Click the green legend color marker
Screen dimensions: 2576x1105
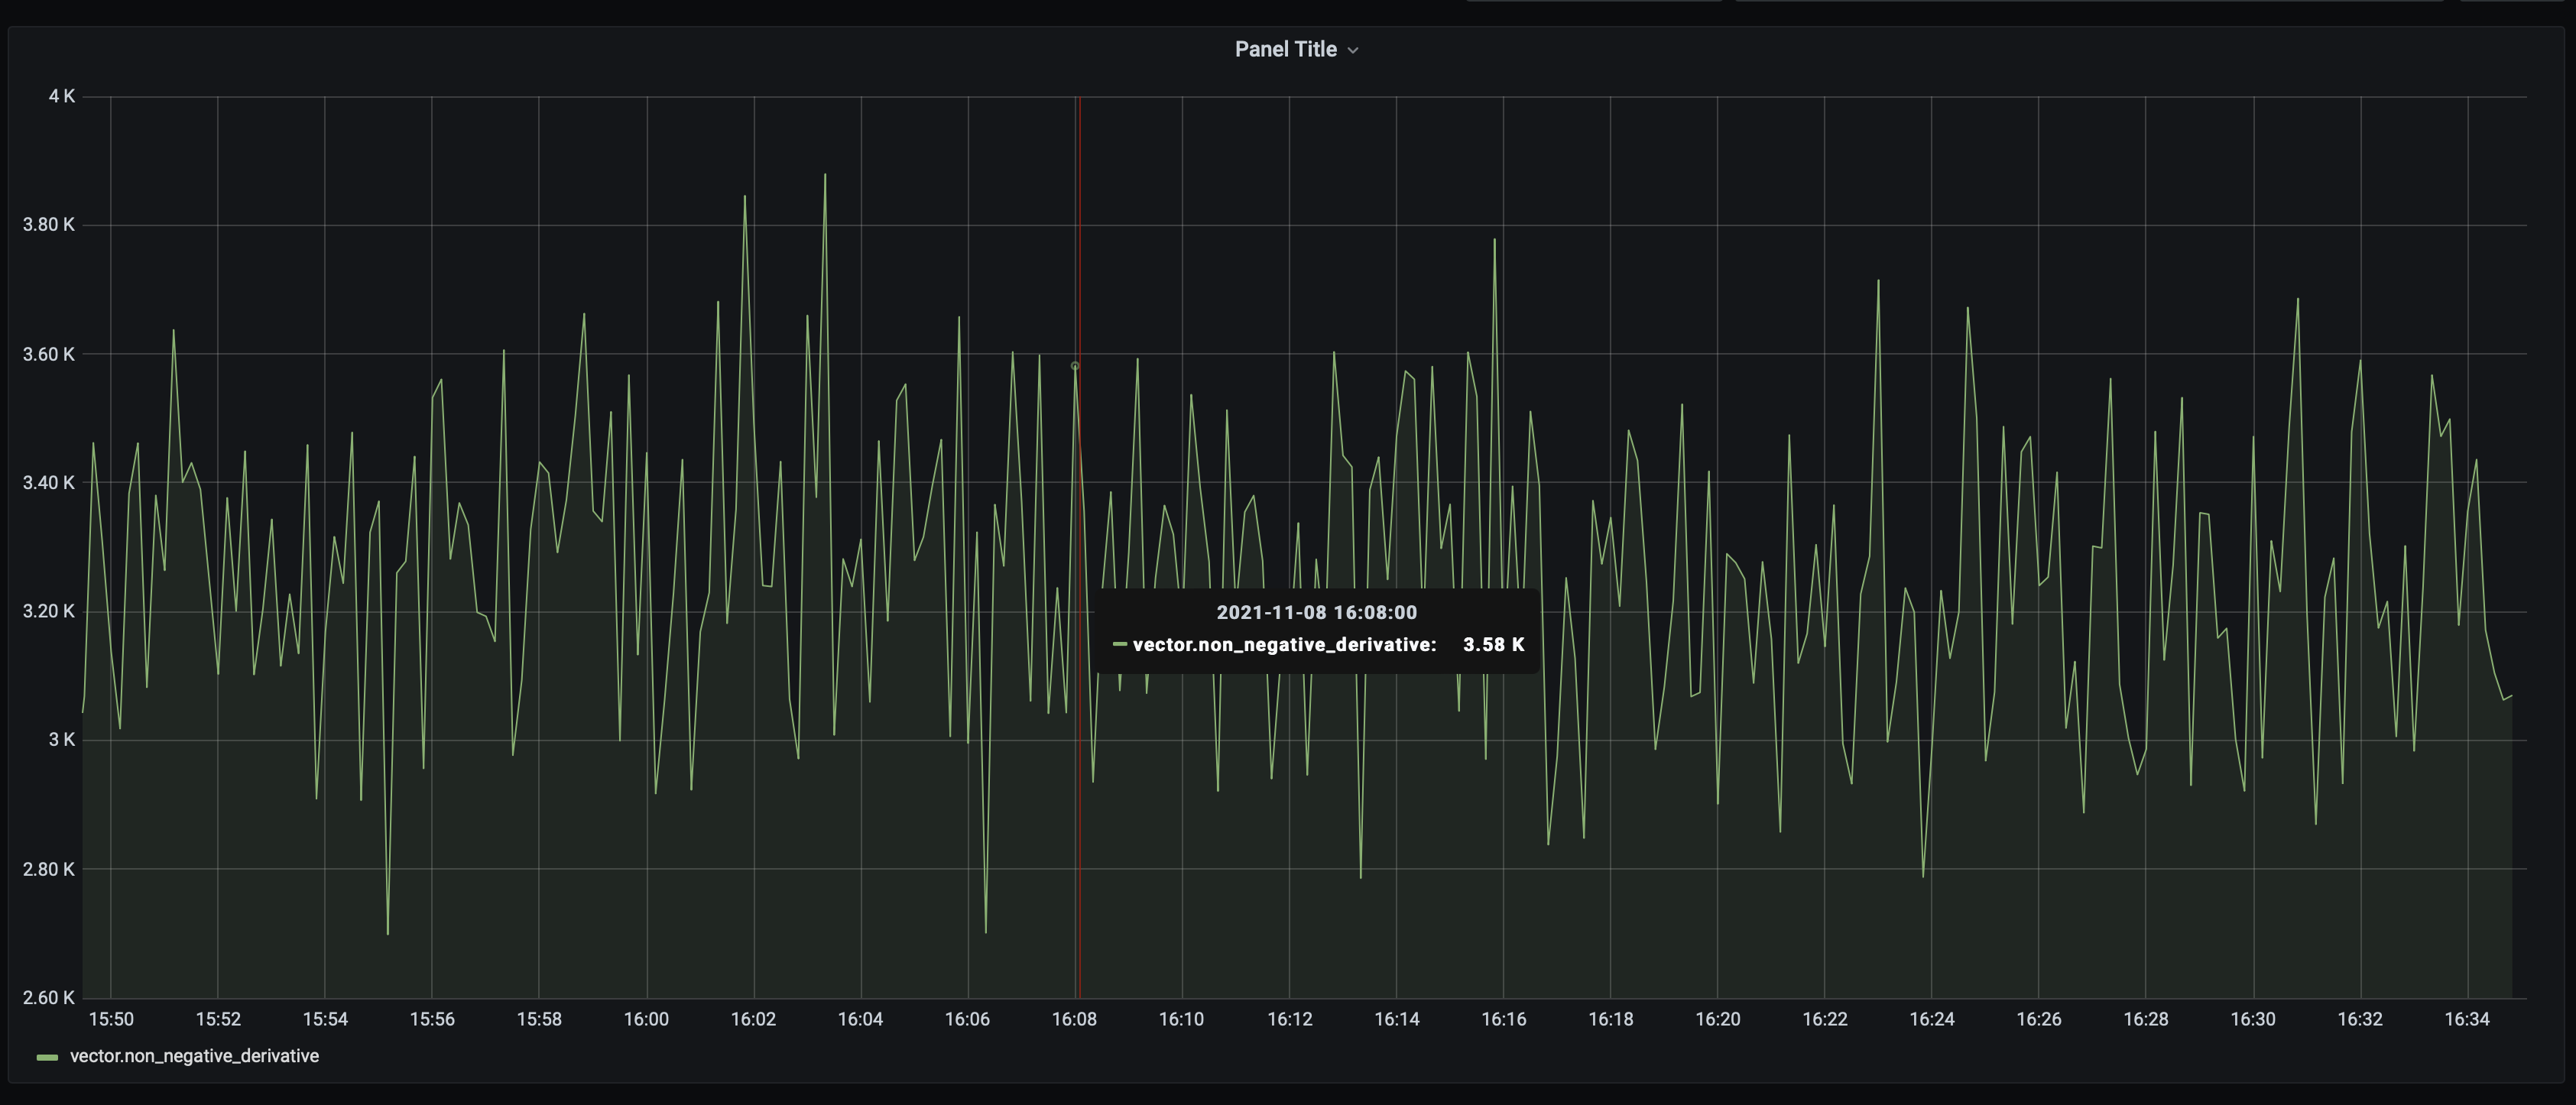(45, 1055)
